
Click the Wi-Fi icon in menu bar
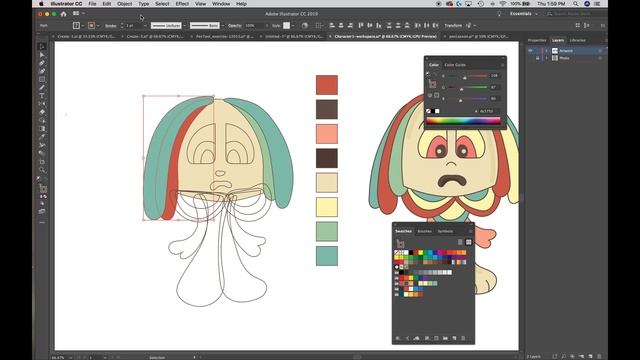(503, 4)
